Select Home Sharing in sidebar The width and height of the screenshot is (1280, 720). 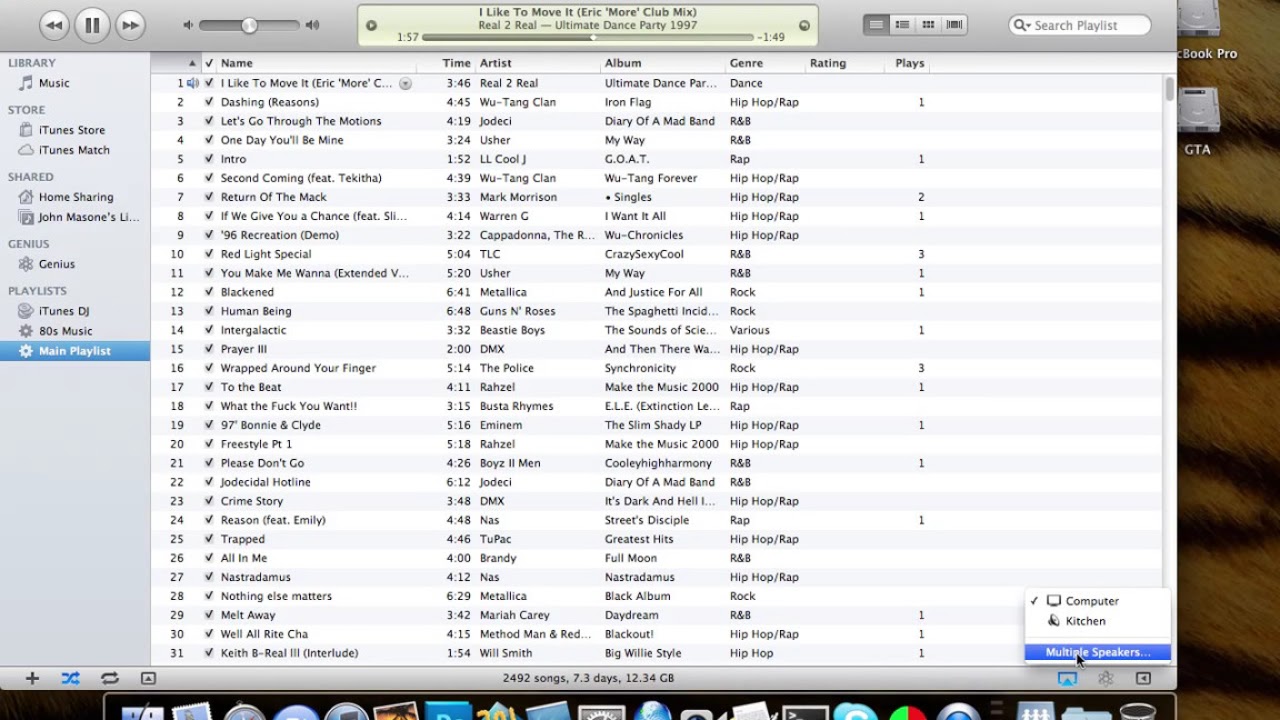(75, 197)
